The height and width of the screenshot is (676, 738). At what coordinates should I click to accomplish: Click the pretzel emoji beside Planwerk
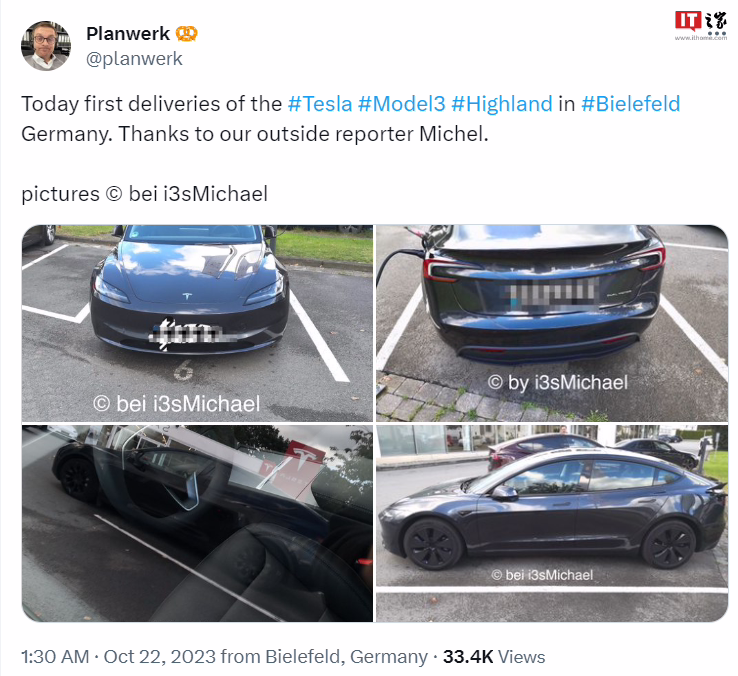pyautogui.click(x=186, y=33)
